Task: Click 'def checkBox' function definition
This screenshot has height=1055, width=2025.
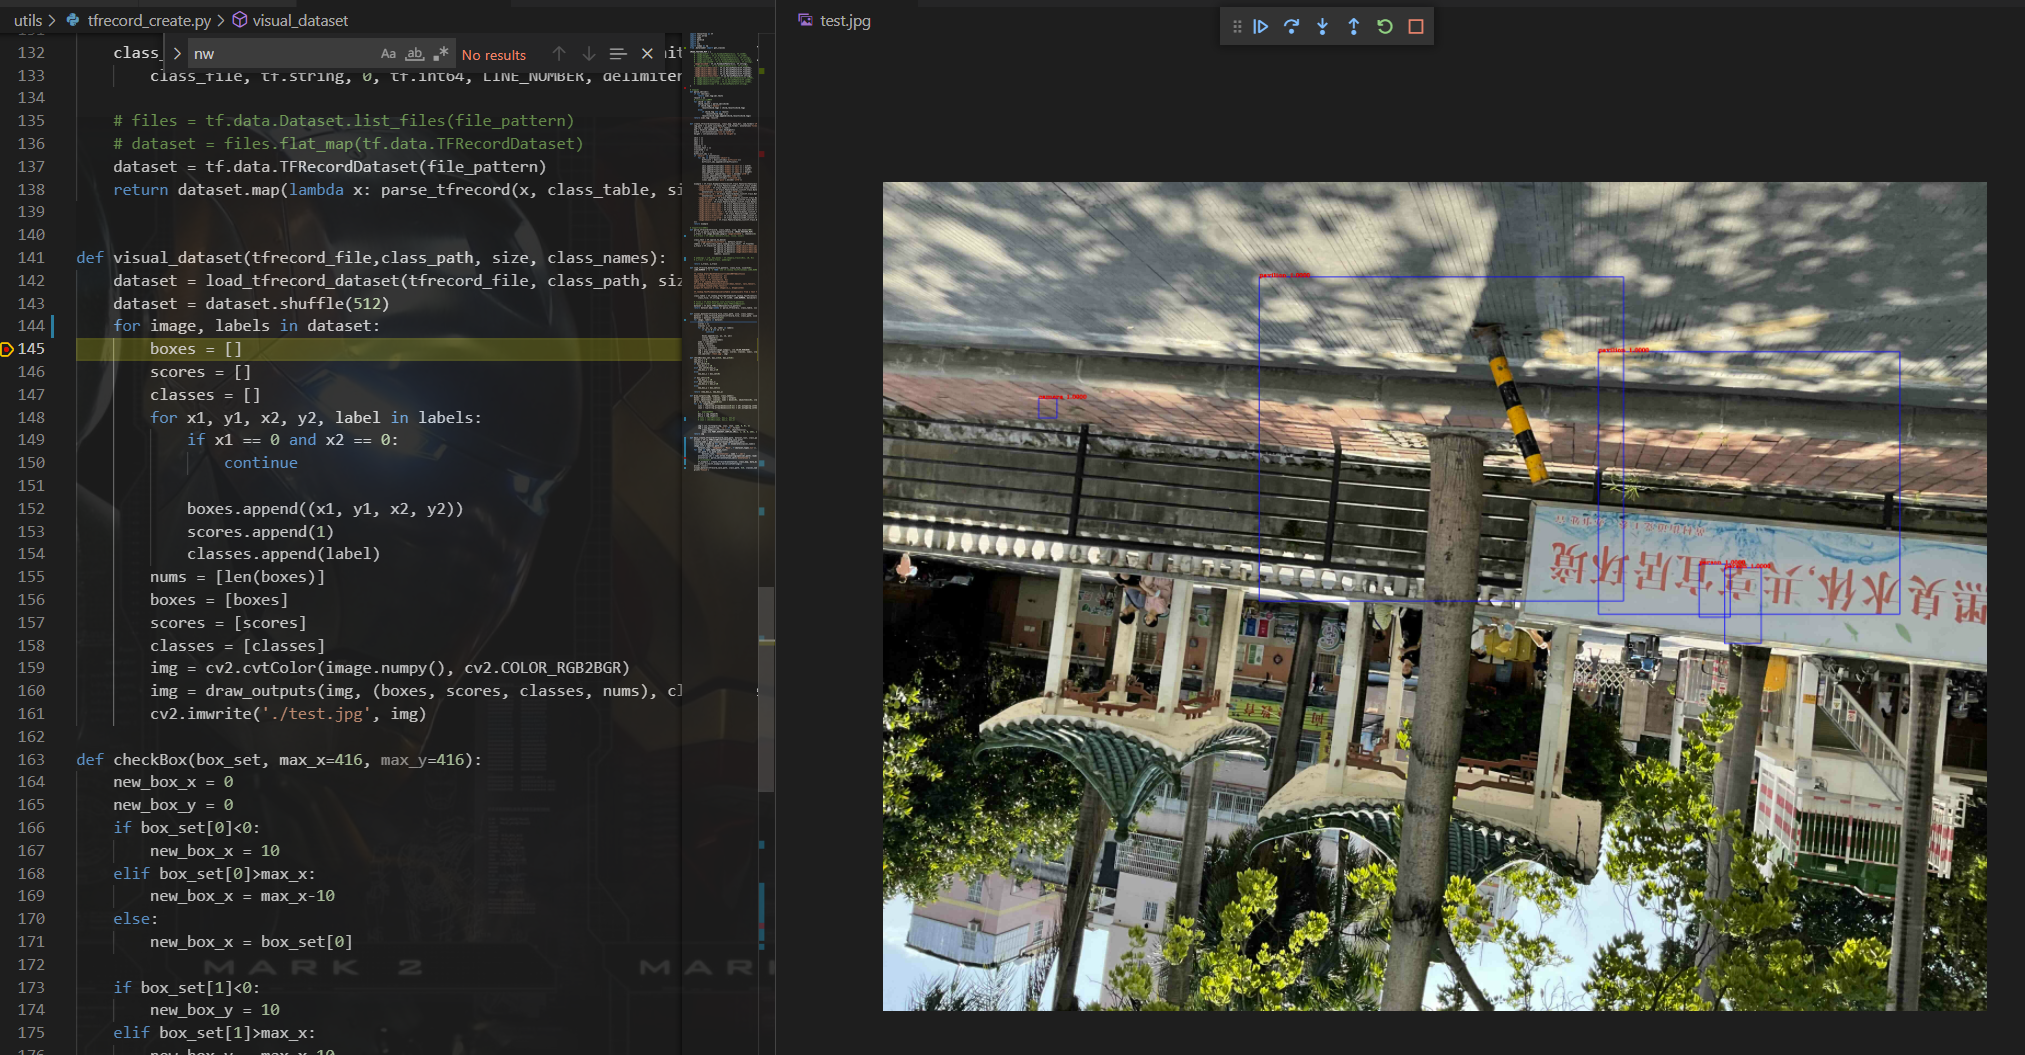Action: coord(279,760)
